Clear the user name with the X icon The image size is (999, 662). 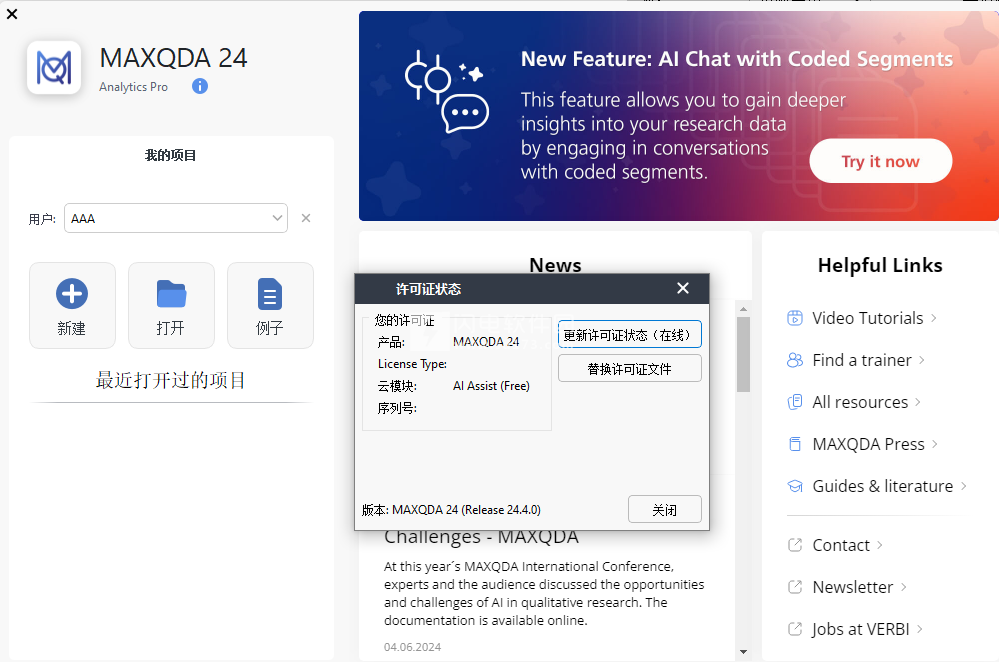[x=306, y=218]
